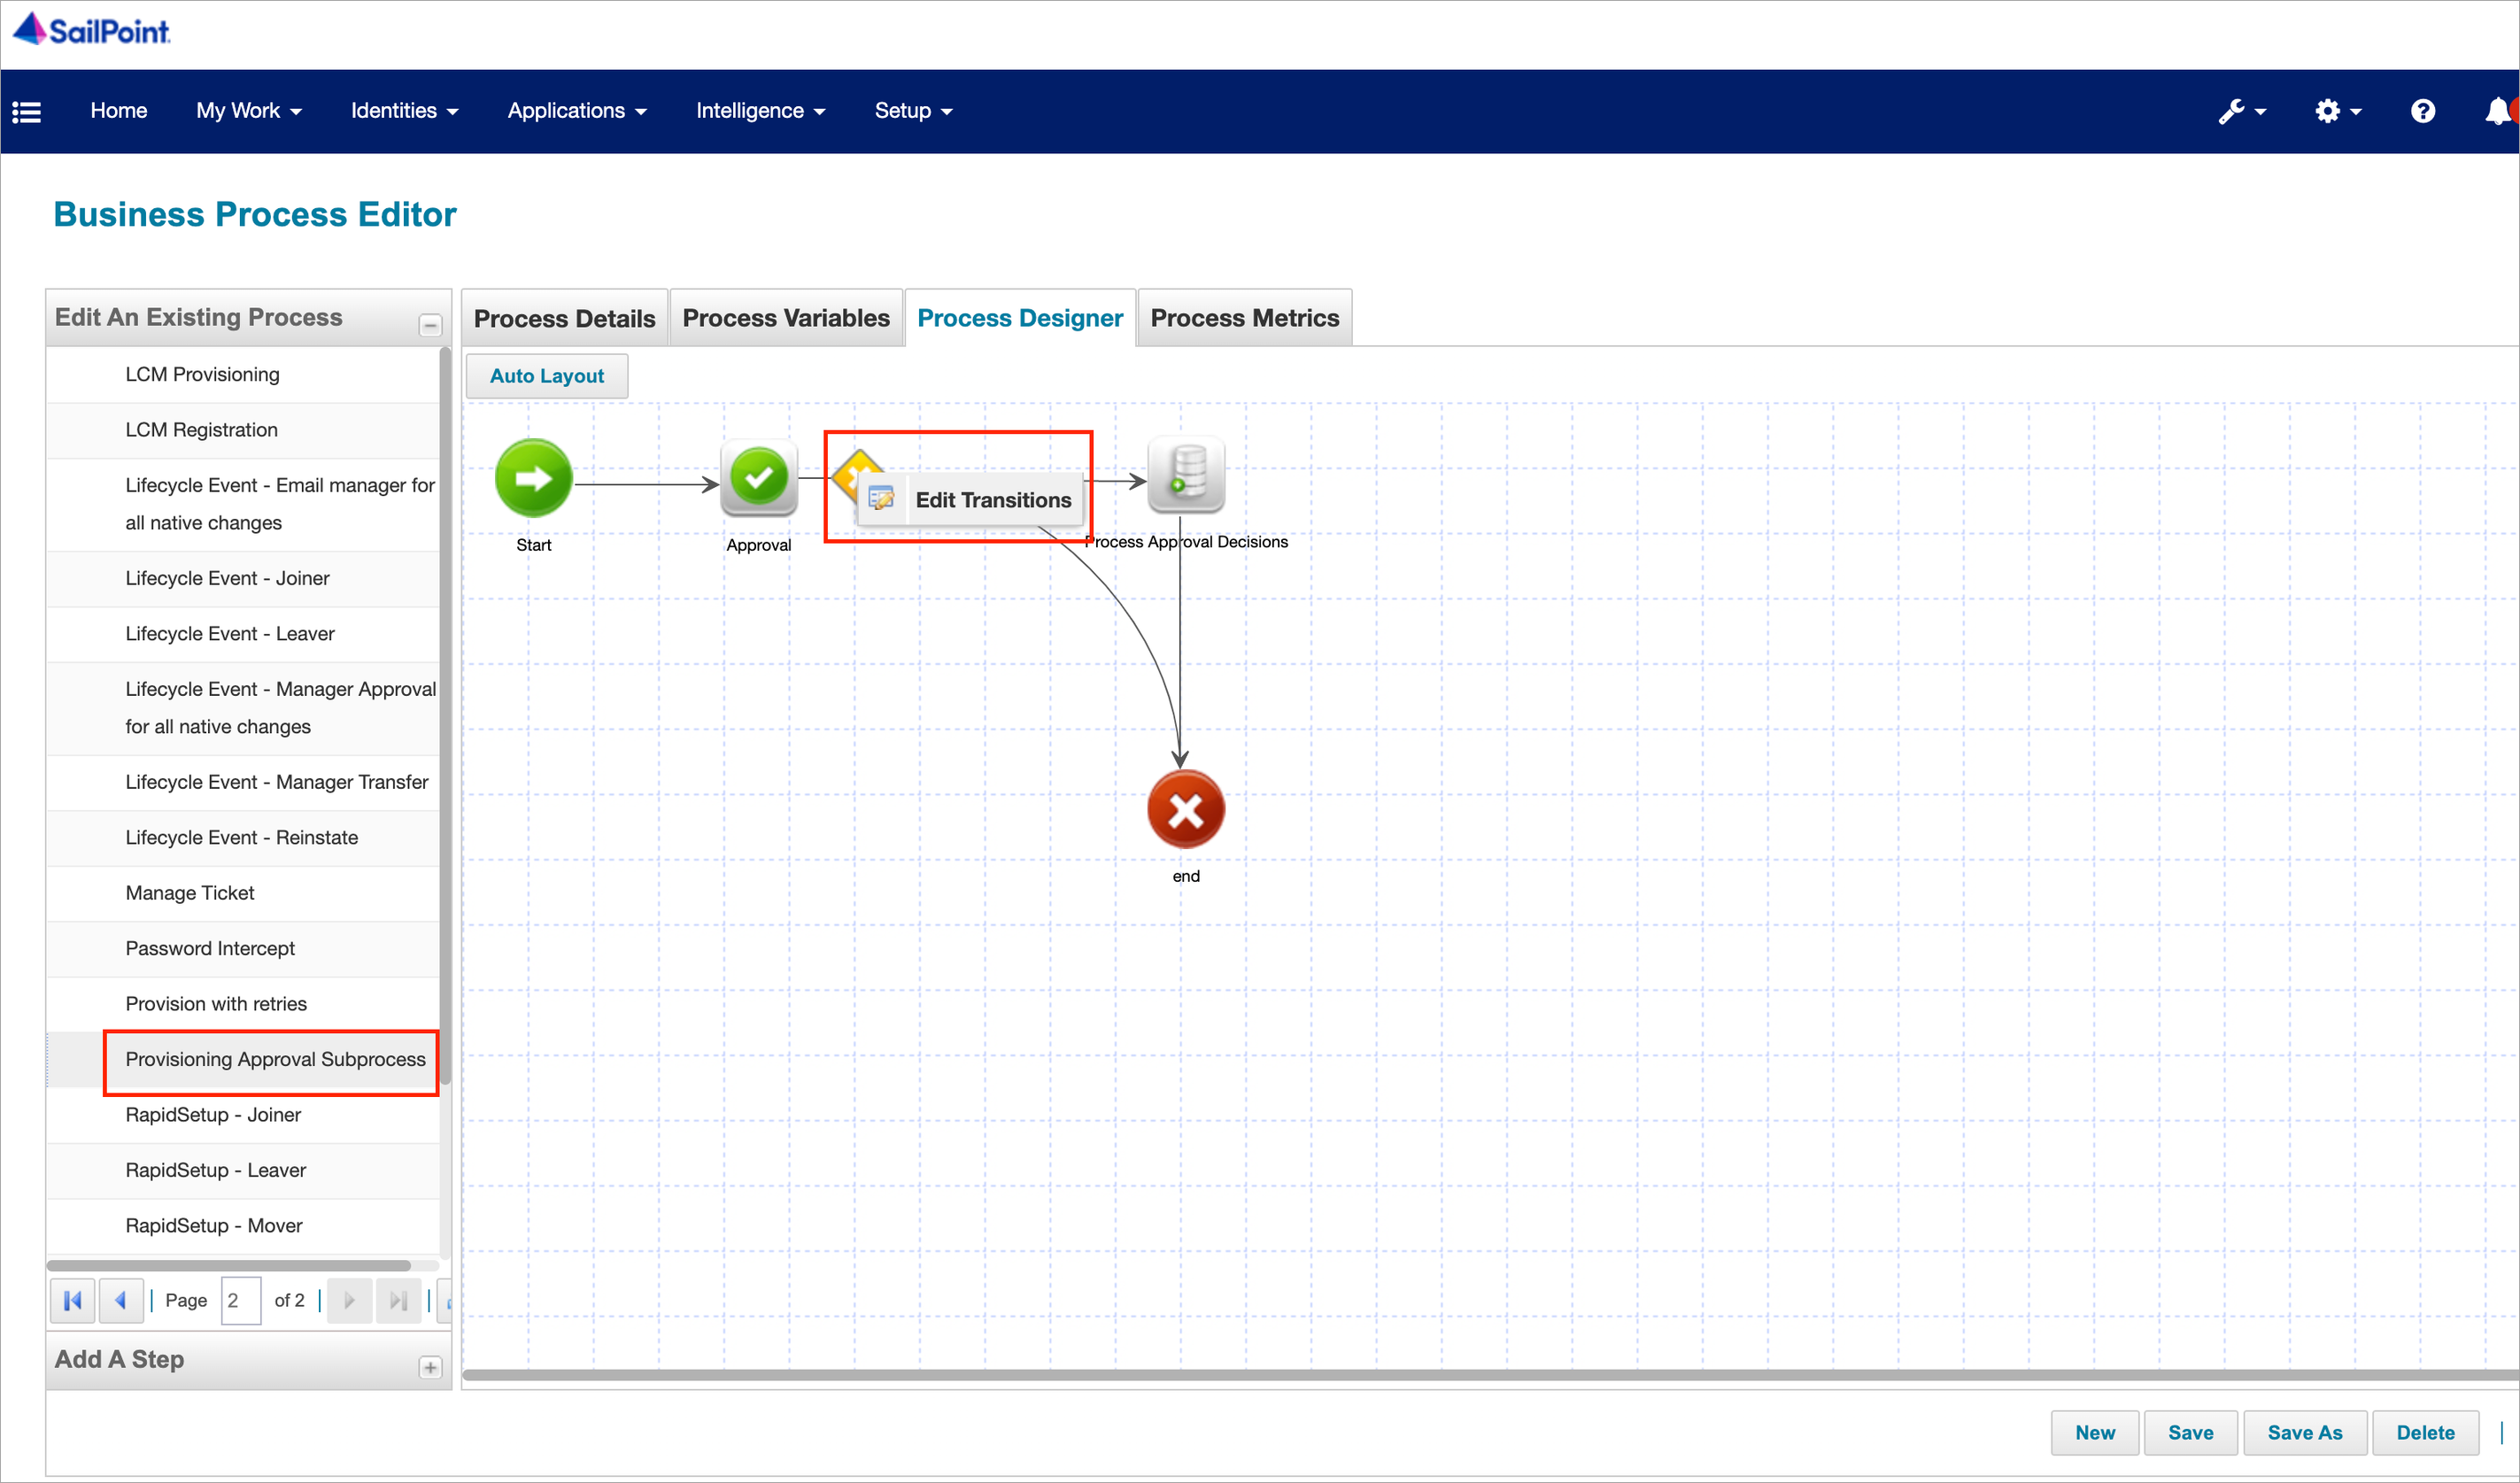The width and height of the screenshot is (2520, 1483).
Task: Go to Home in navigation bar
Action: [118, 111]
